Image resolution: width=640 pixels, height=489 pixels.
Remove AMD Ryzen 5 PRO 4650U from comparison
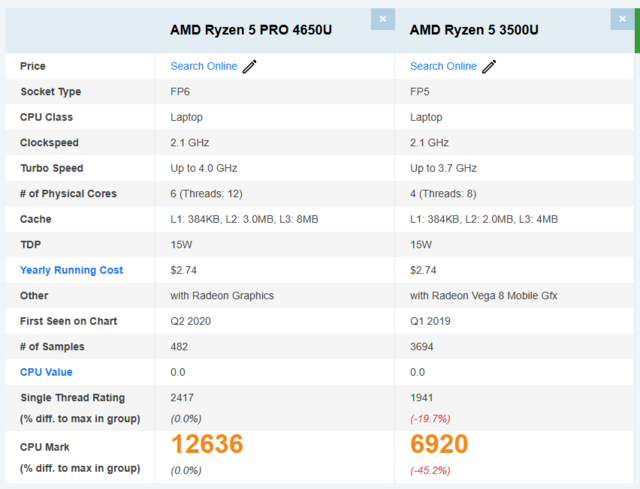coord(383,19)
